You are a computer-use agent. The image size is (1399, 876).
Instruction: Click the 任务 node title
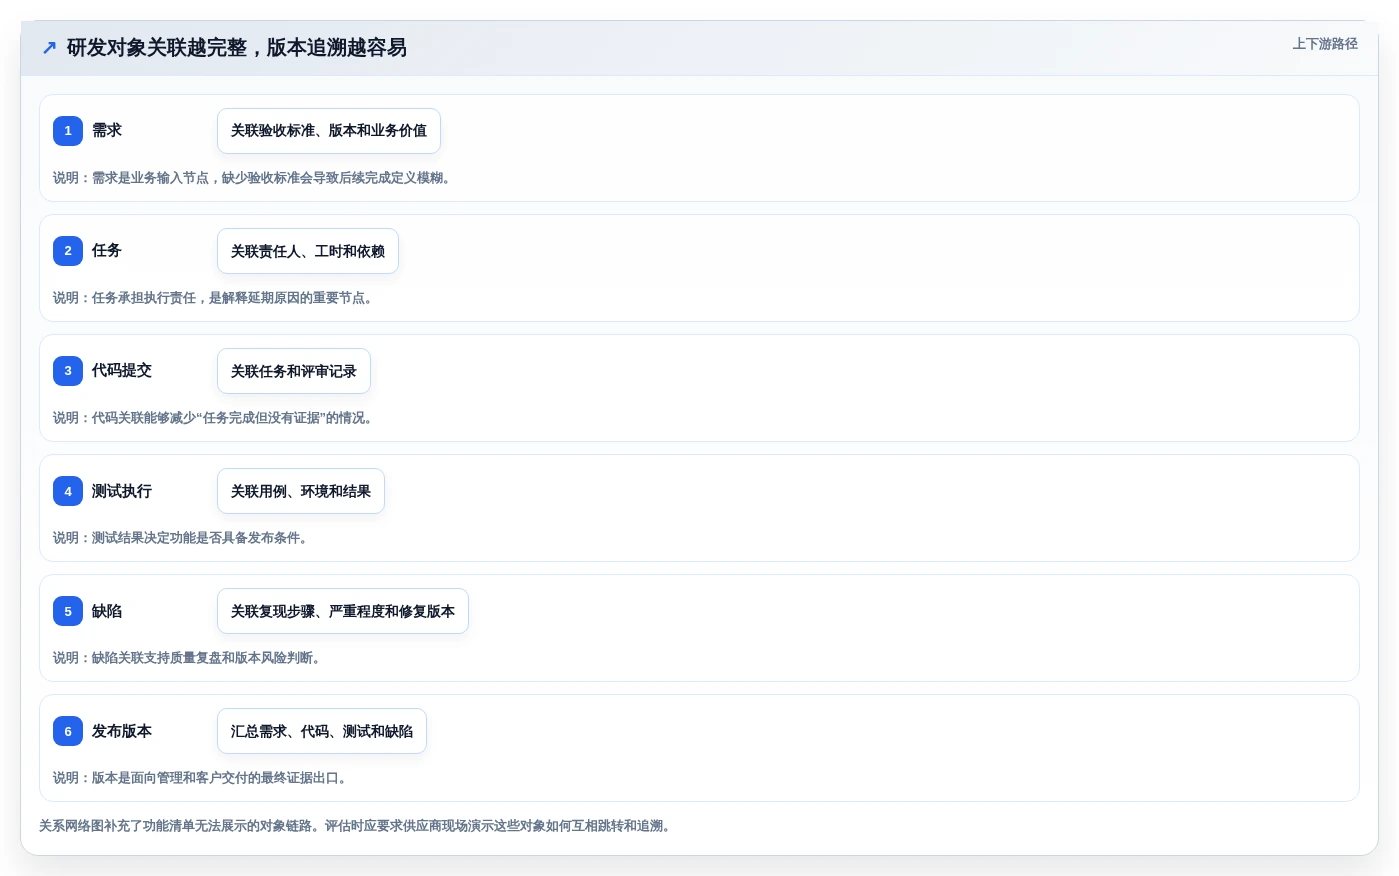pyautogui.click(x=107, y=250)
